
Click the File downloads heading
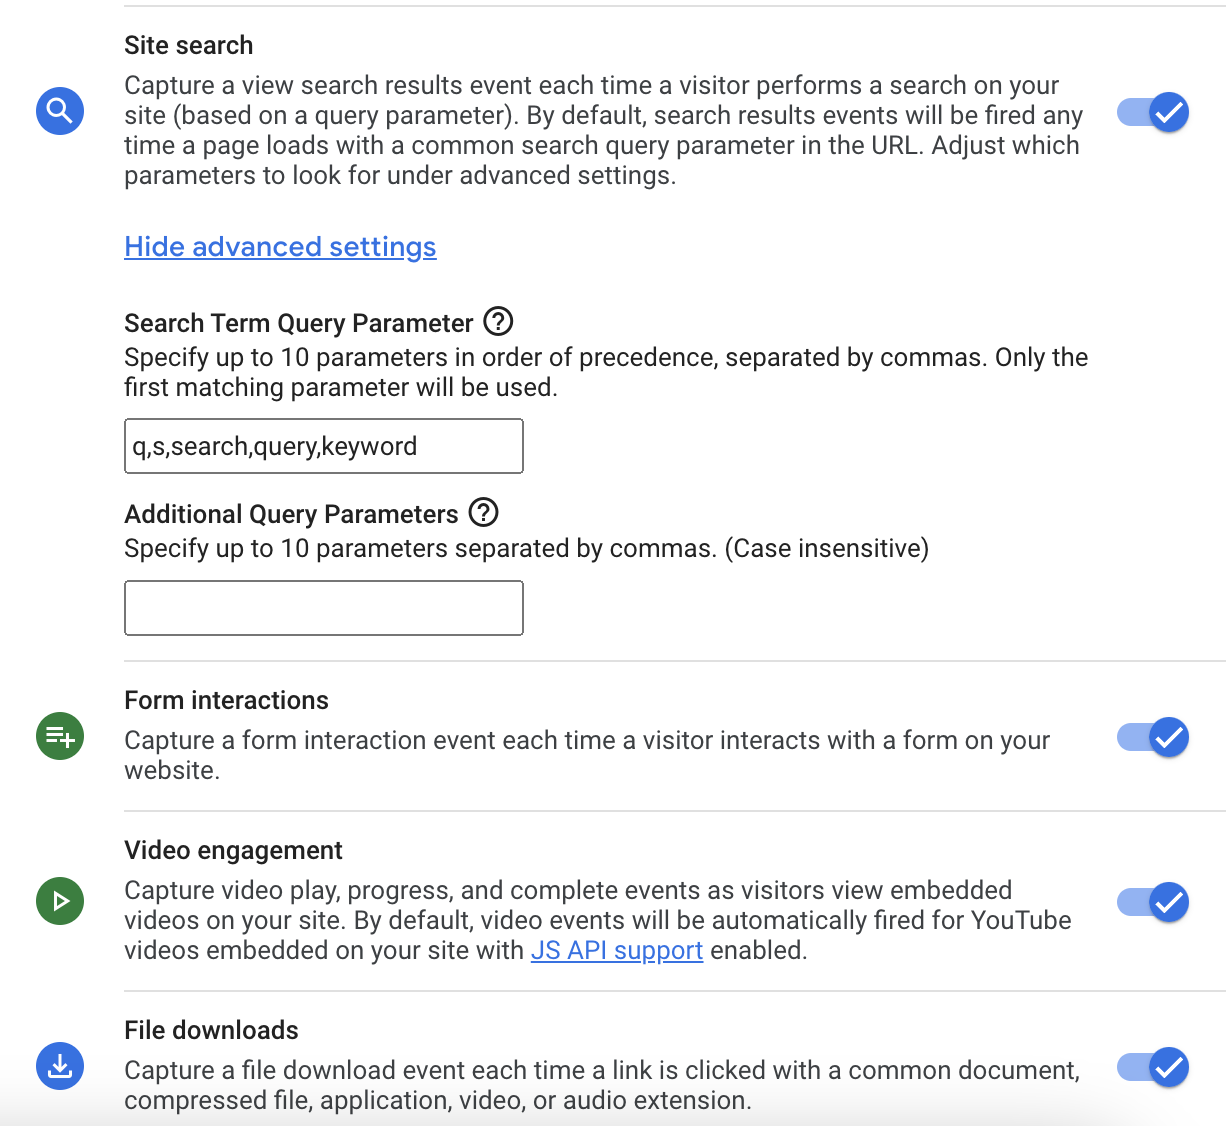point(211,1030)
